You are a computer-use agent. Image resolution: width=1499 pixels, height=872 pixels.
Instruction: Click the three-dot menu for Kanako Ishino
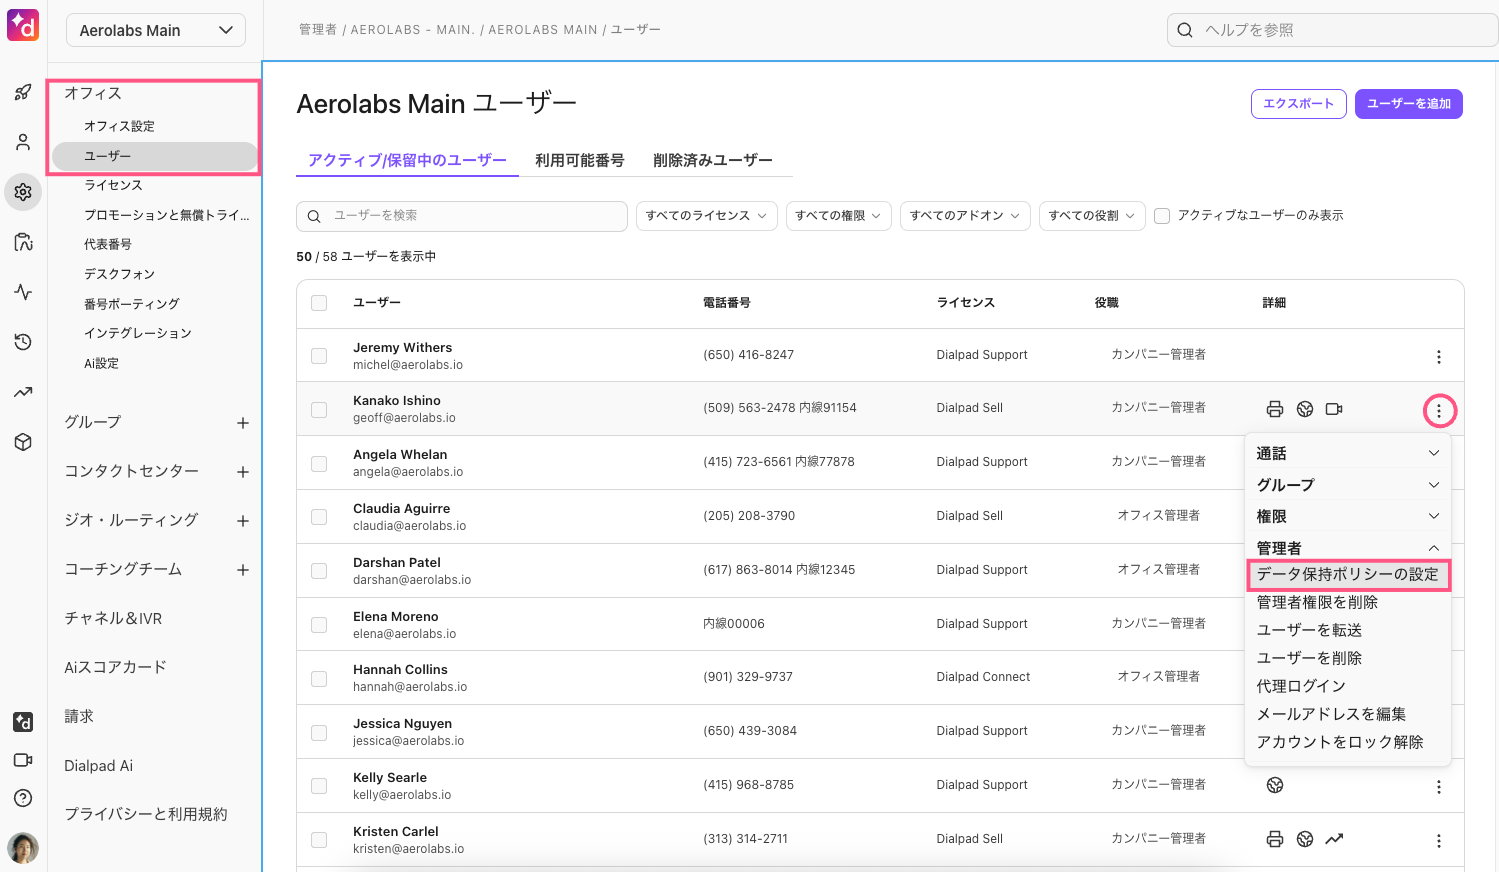(1439, 411)
